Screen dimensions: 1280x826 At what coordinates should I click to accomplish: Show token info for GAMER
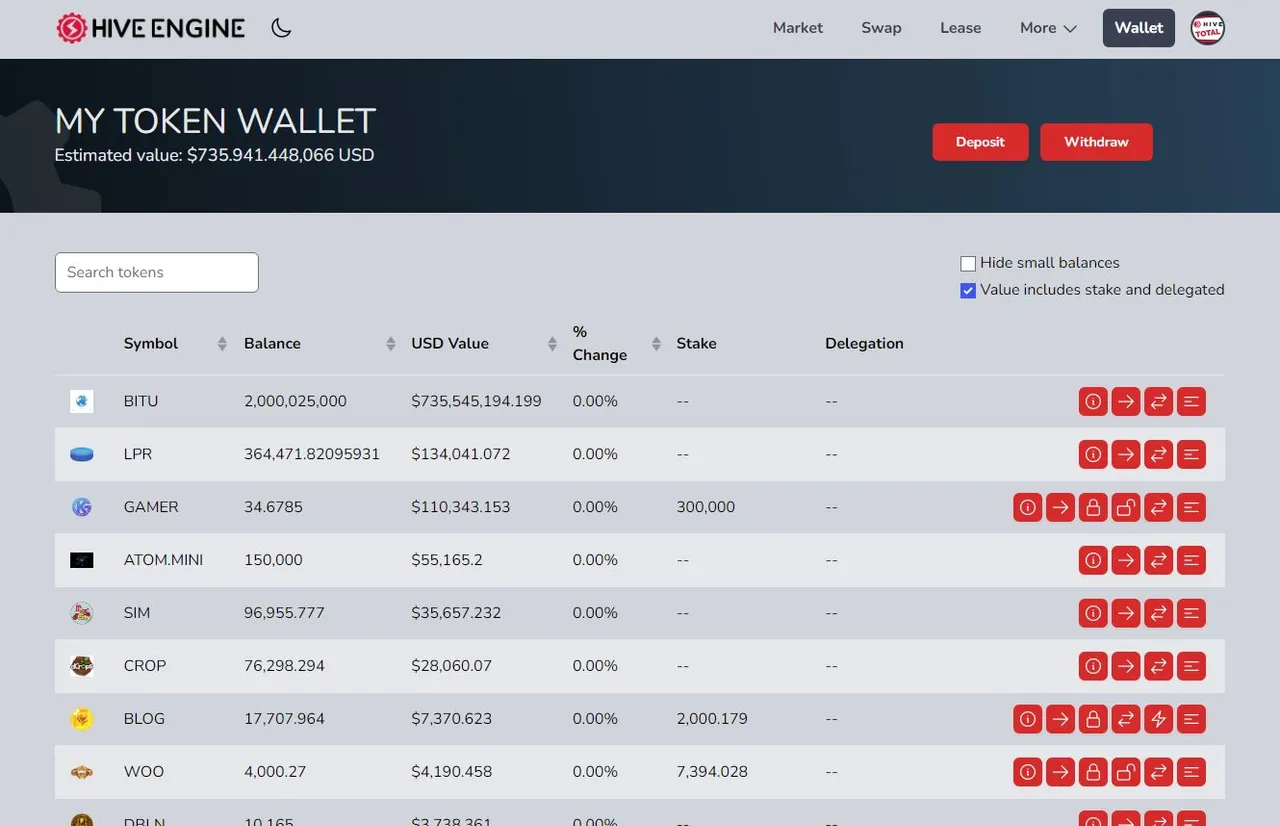pos(1028,508)
